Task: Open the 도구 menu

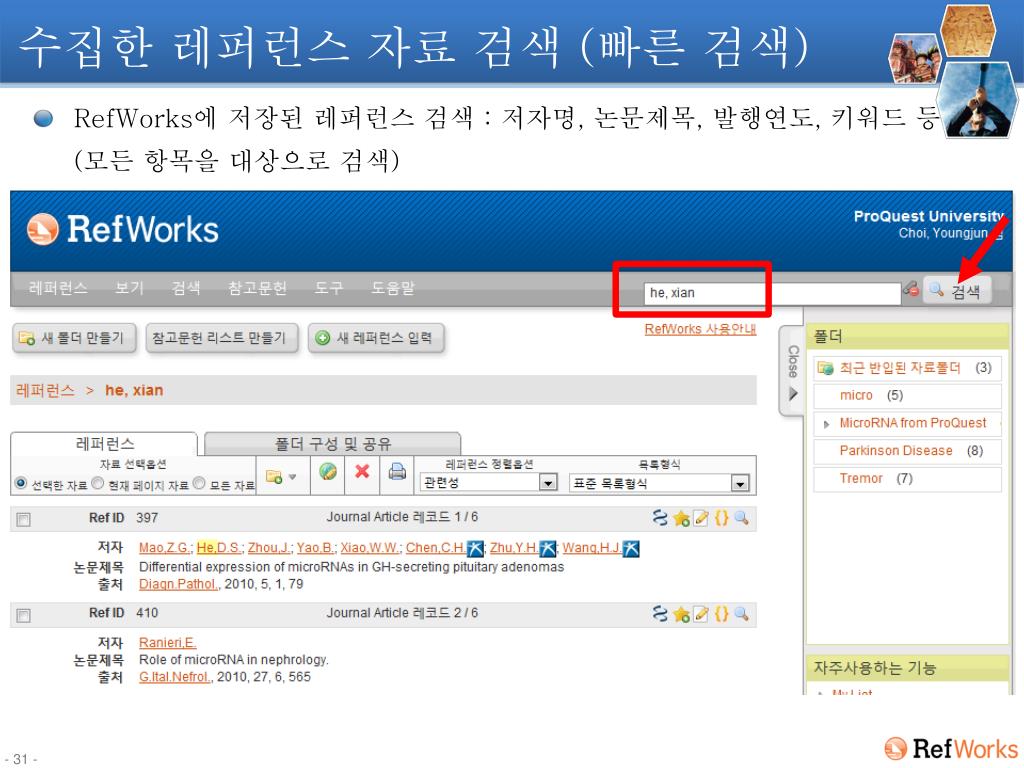Action: coord(328,288)
